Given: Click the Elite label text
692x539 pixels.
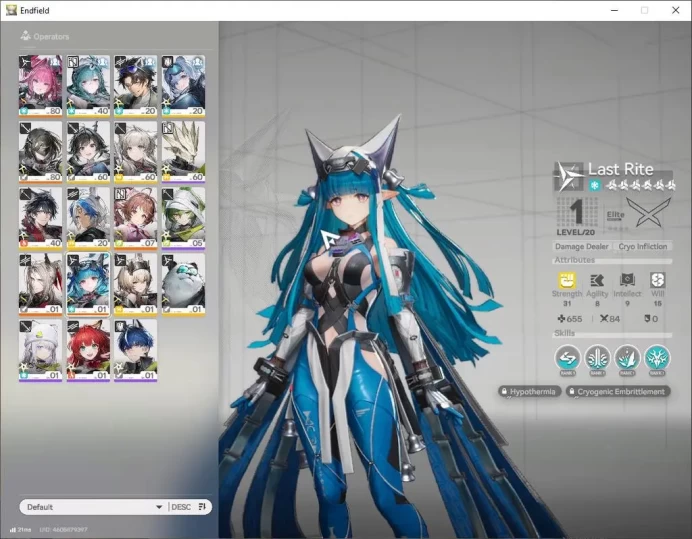Looking at the screenshot, I should click(615, 215).
